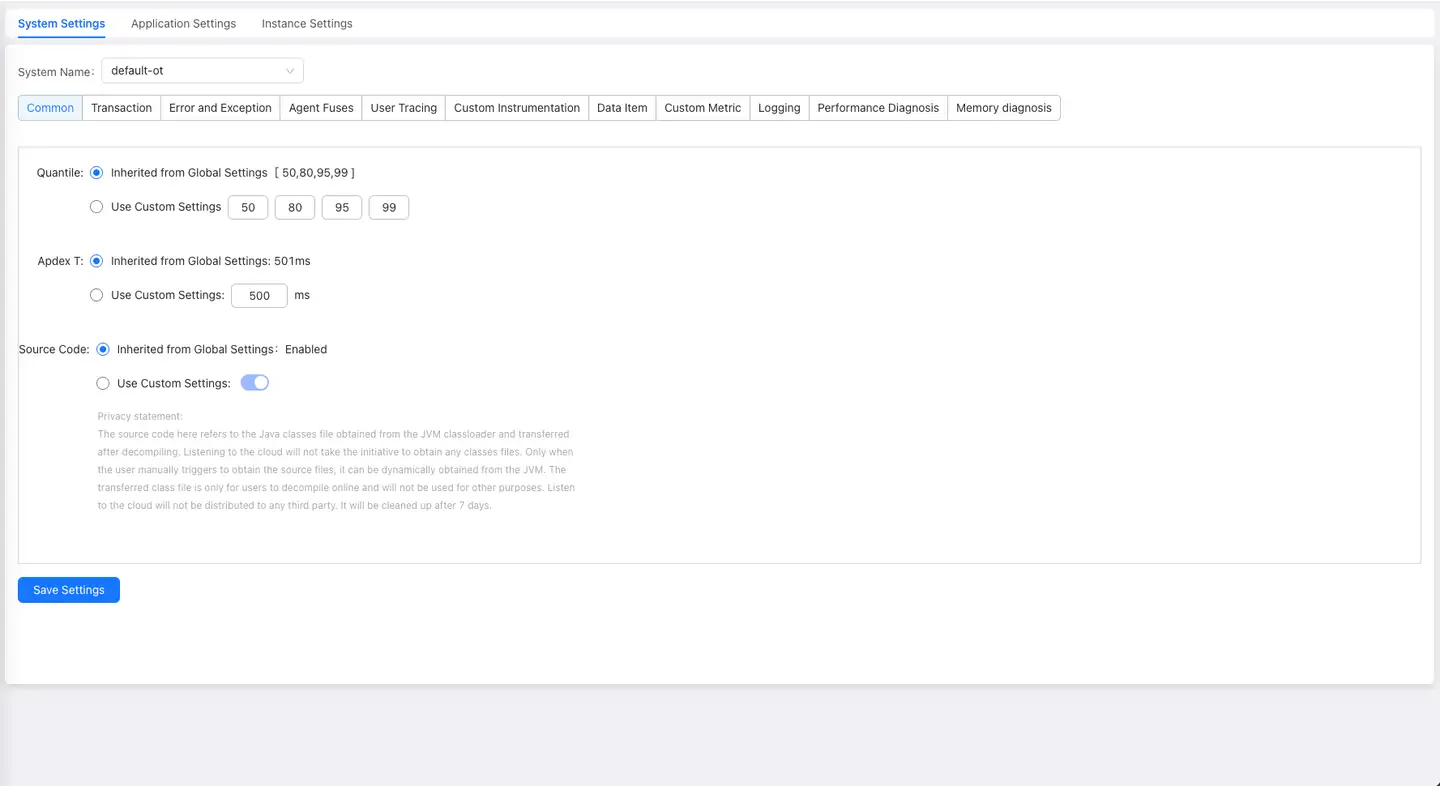Select Quantile Inherited from Global Settings radio

point(97,173)
